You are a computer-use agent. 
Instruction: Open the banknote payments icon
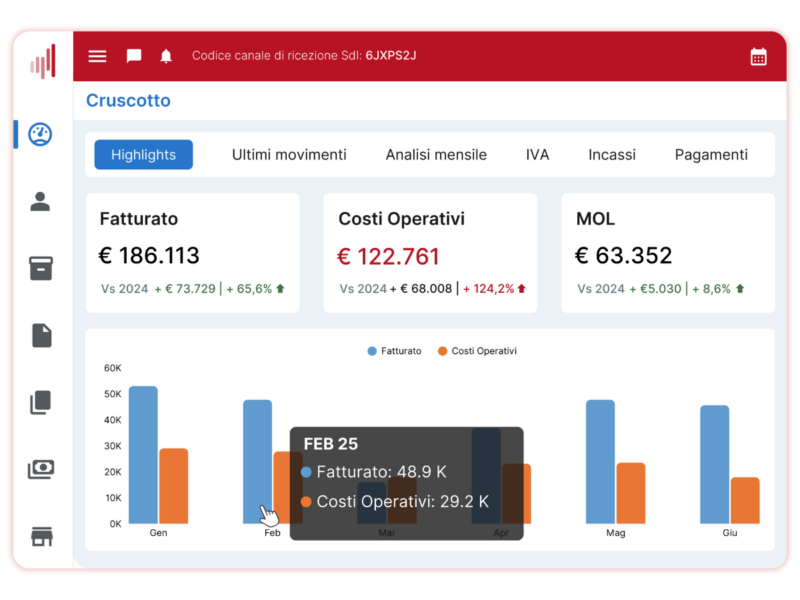point(40,468)
